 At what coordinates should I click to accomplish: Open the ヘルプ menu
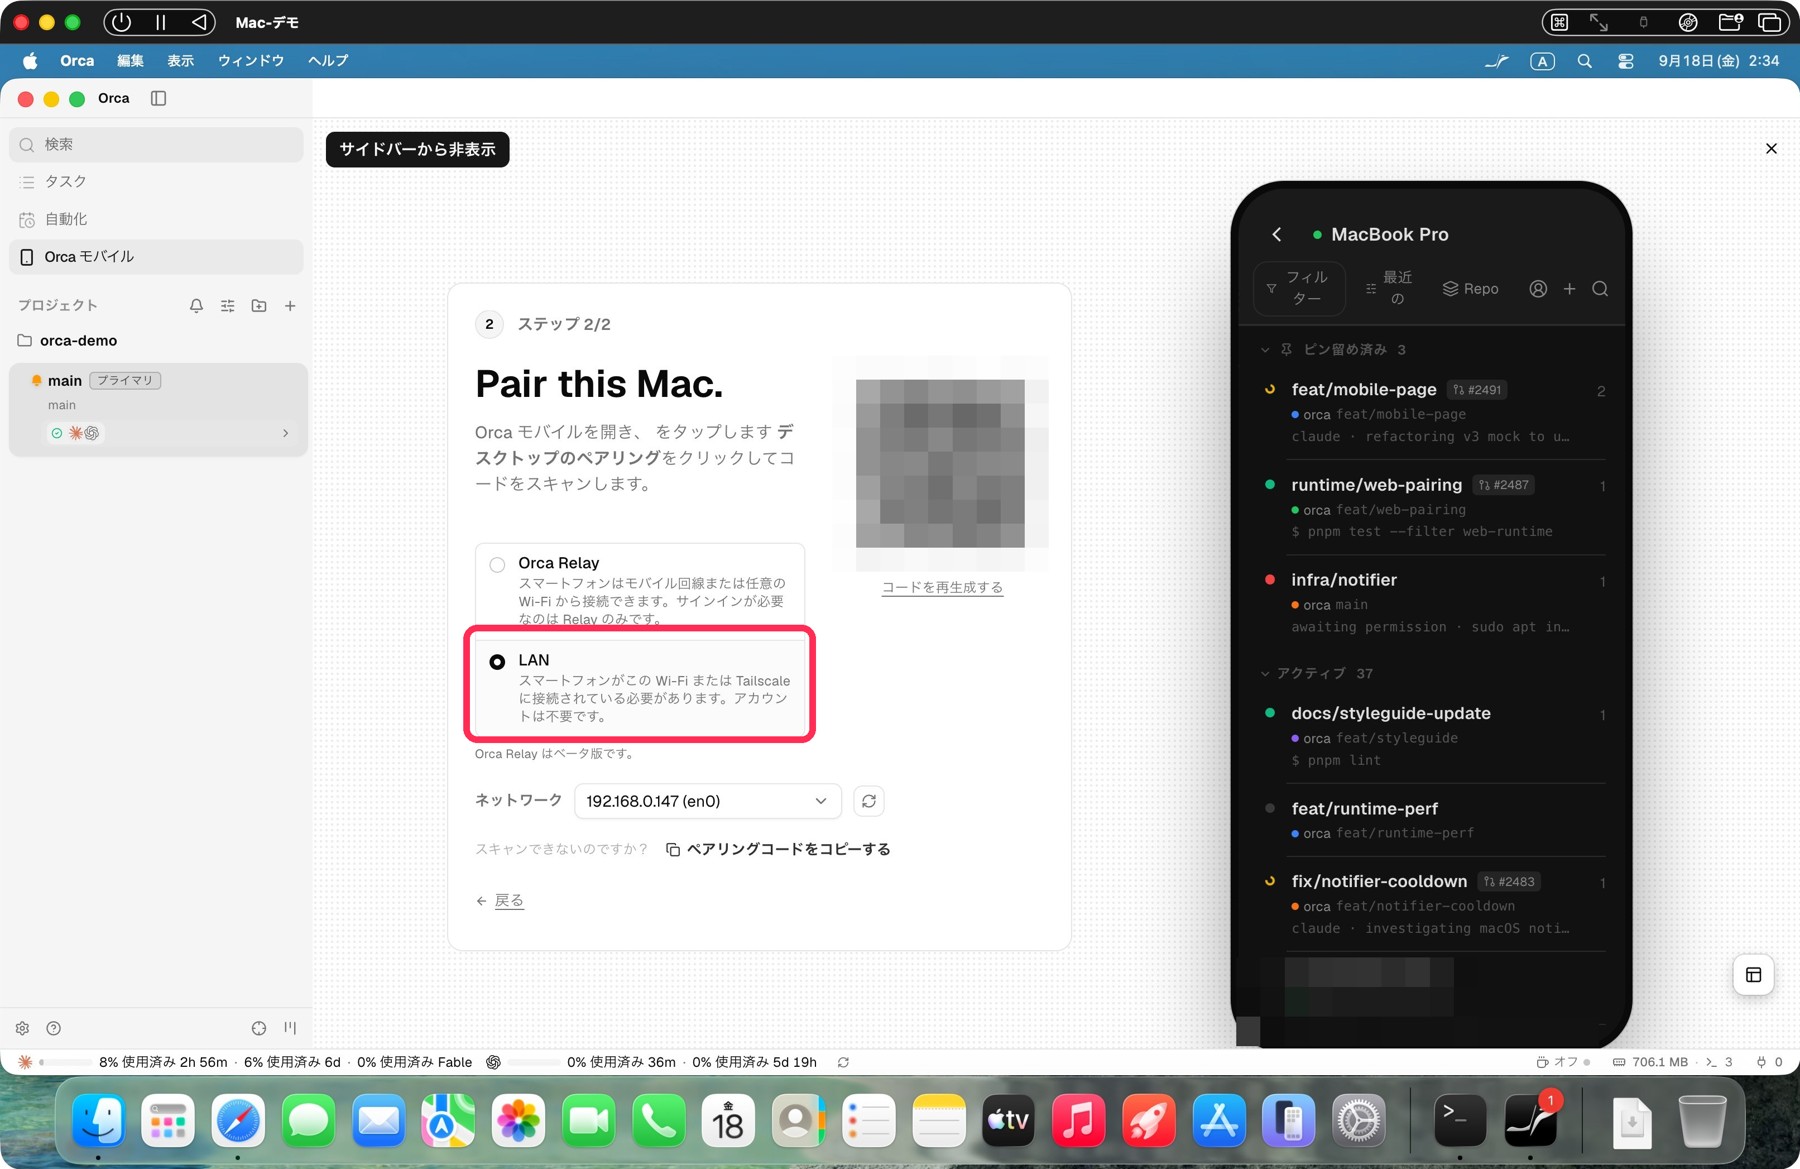(x=328, y=61)
